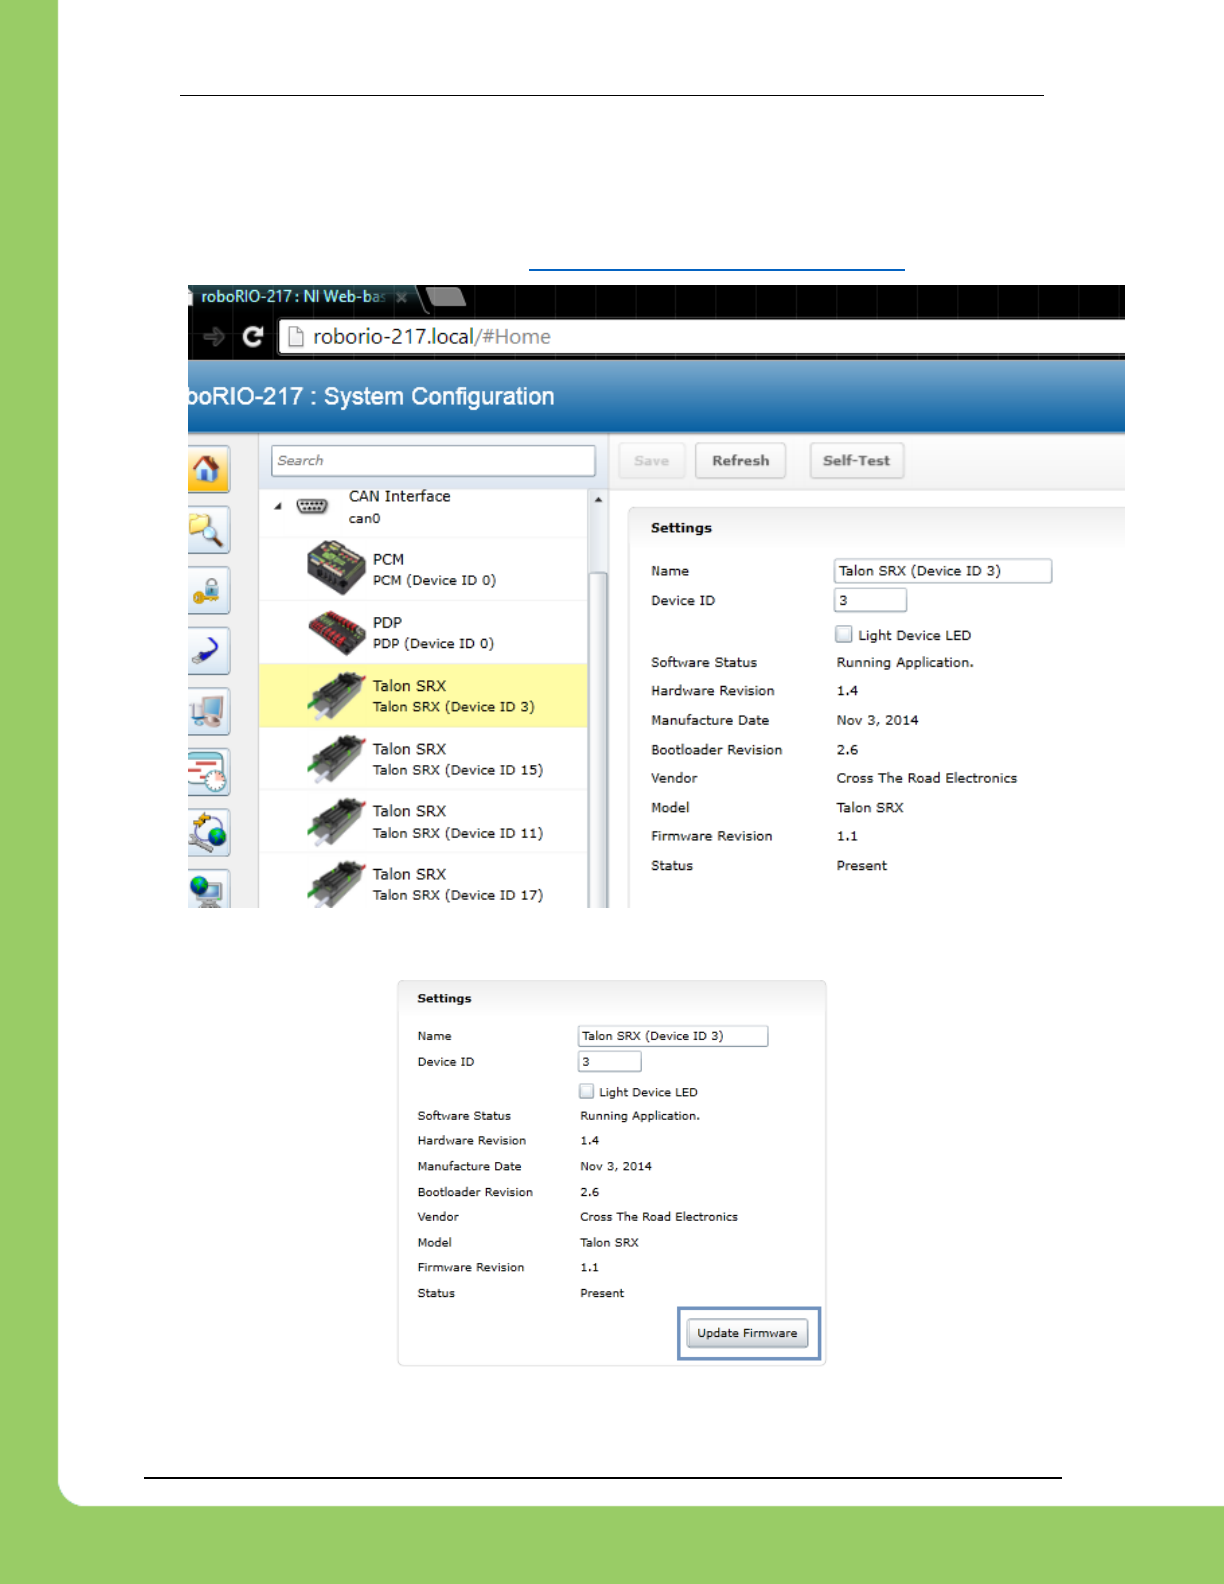Click the Device ID field in the browser Settings

(870, 600)
